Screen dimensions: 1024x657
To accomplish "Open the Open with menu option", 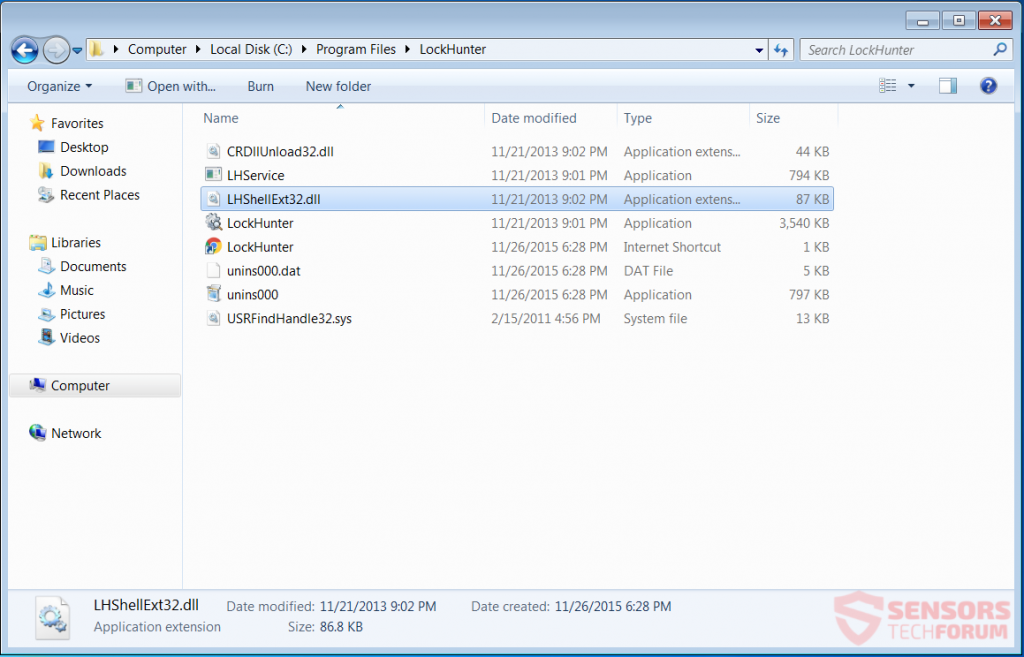I will pos(170,86).
